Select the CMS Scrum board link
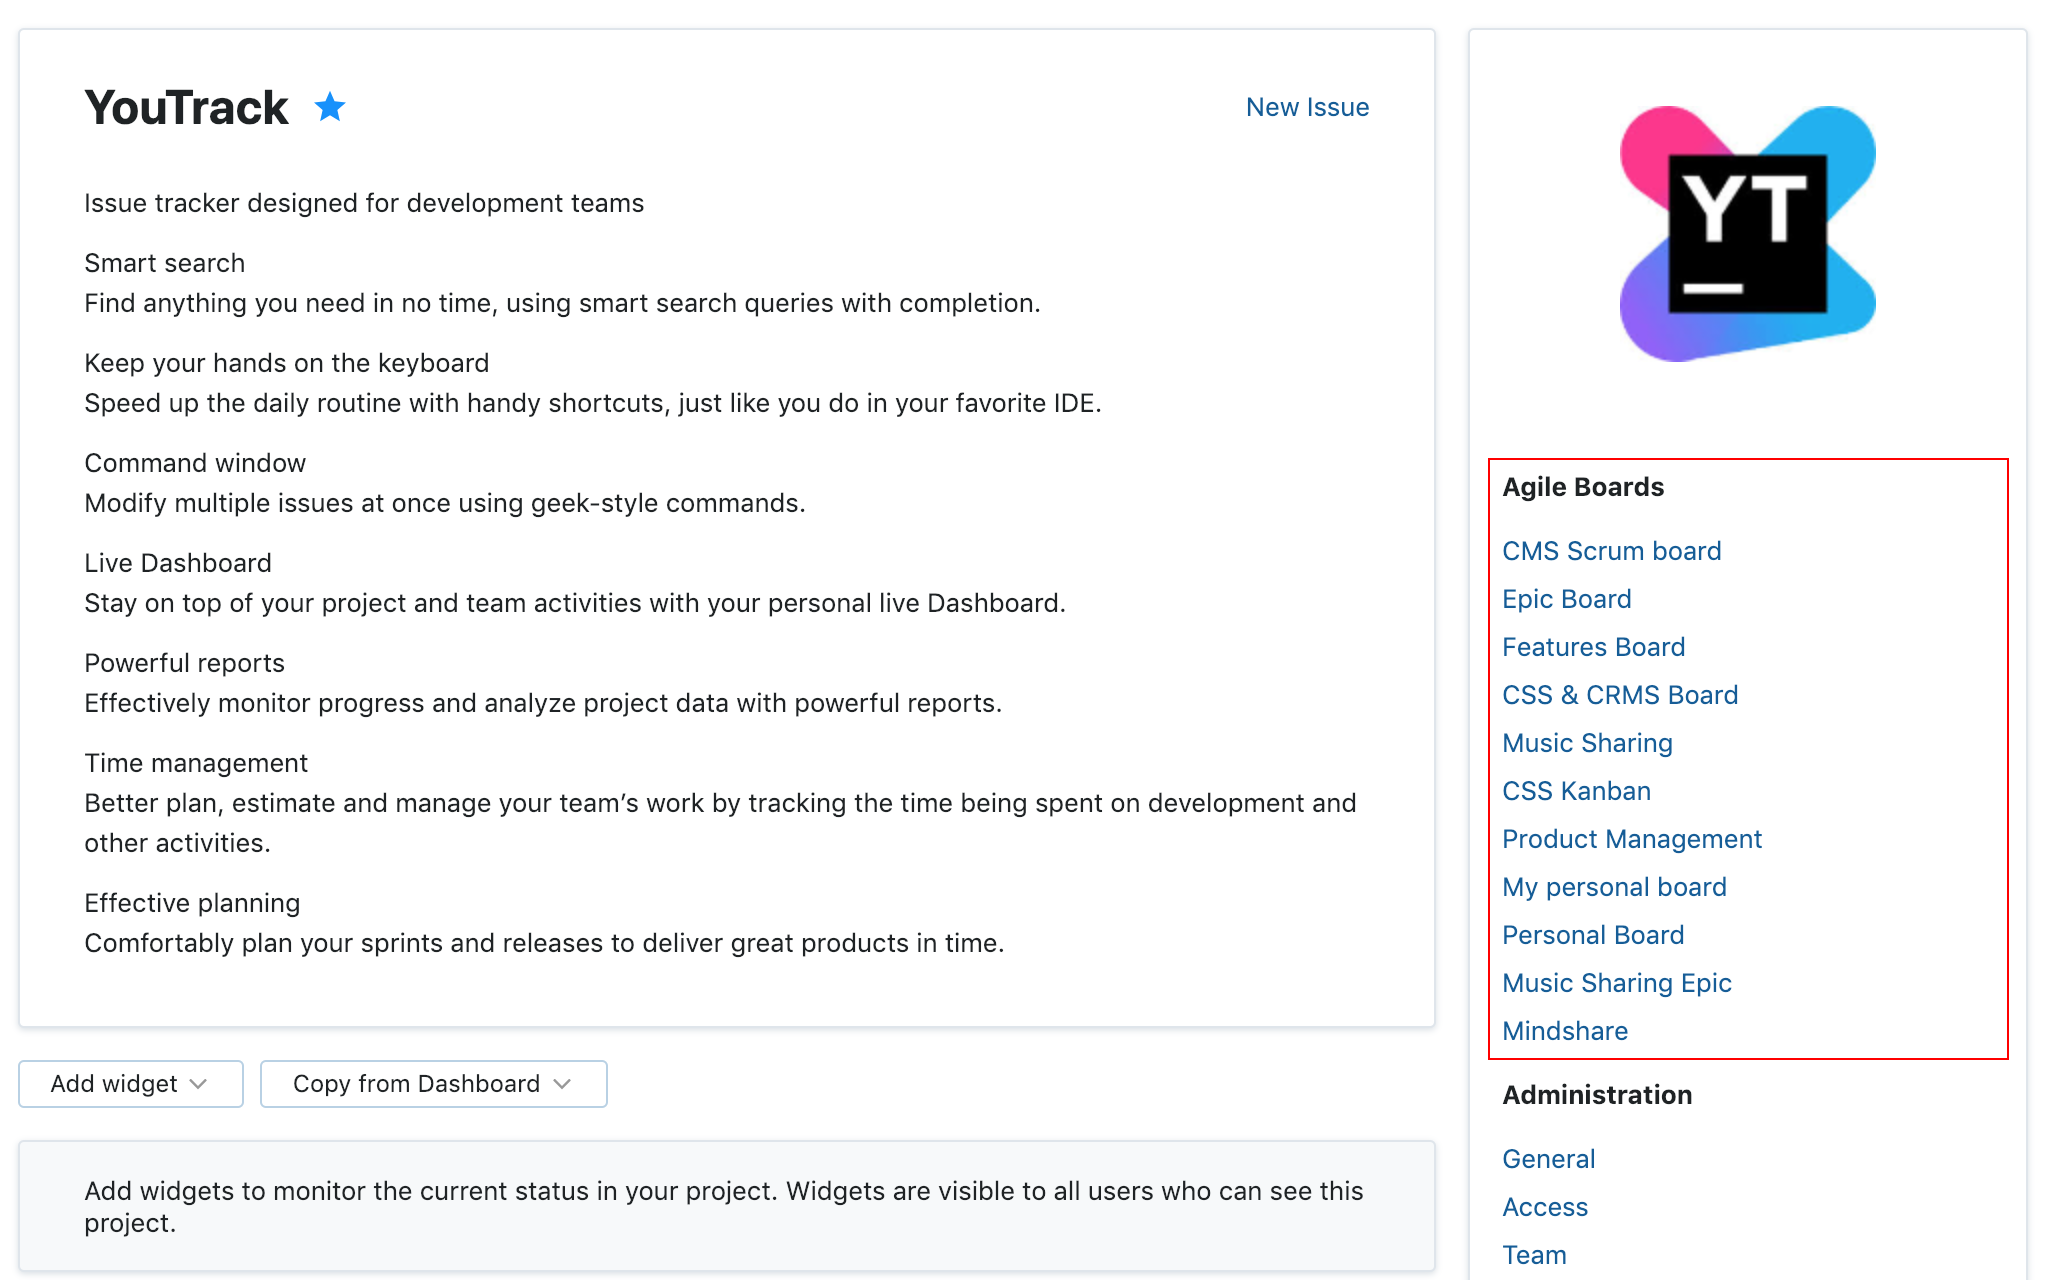 [1610, 551]
